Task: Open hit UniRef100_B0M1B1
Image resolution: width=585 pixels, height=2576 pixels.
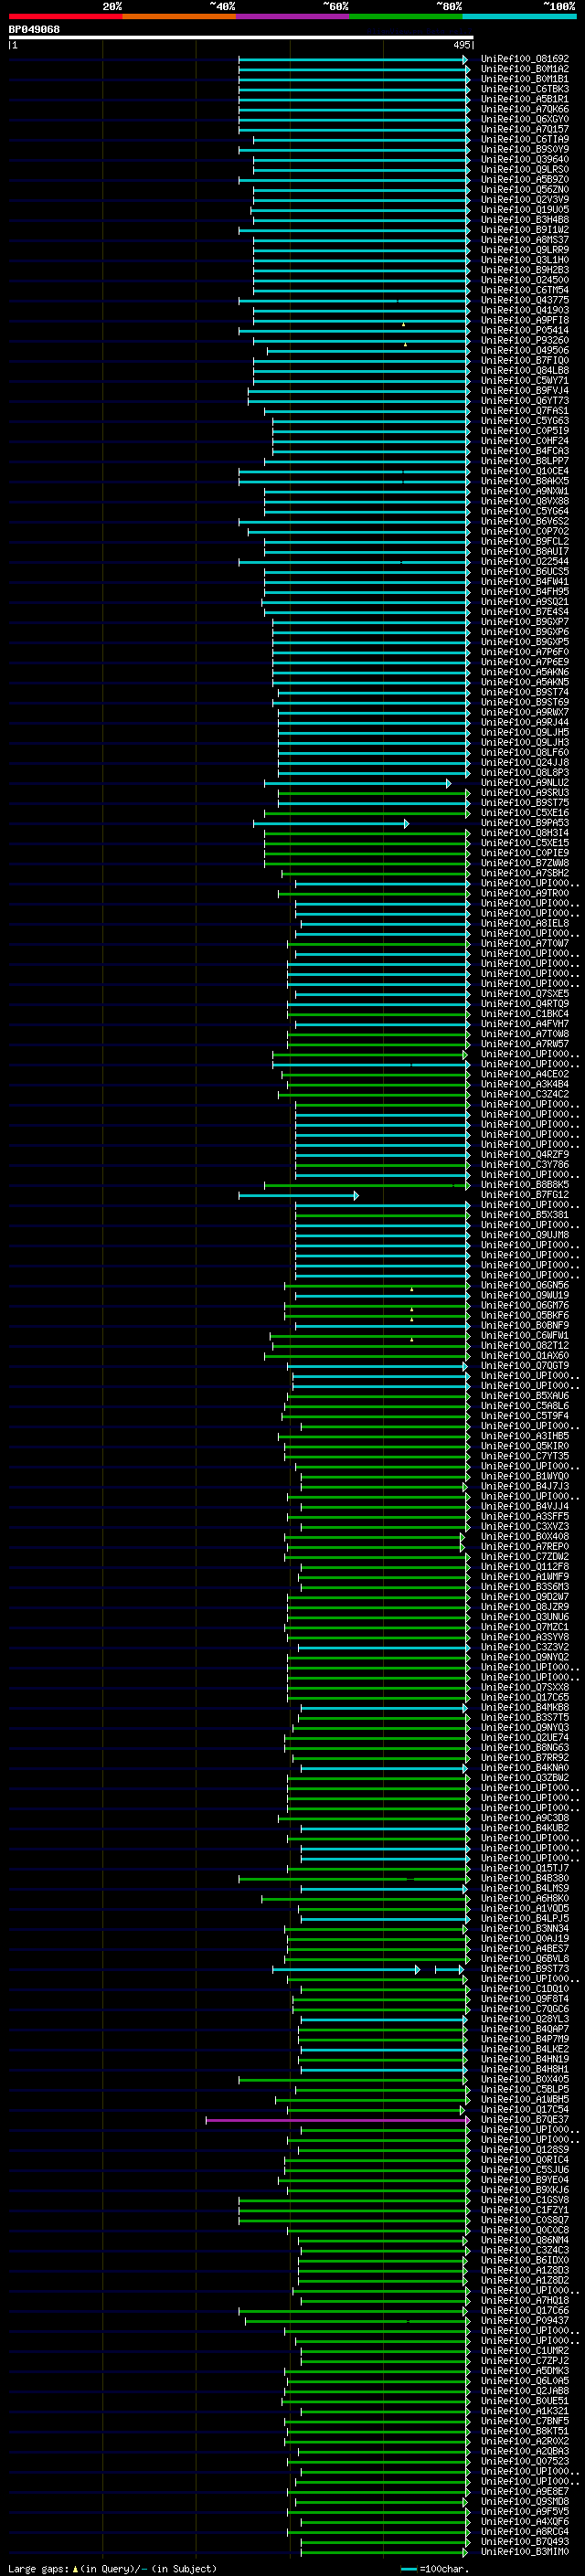Action: pyautogui.click(x=525, y=79)
